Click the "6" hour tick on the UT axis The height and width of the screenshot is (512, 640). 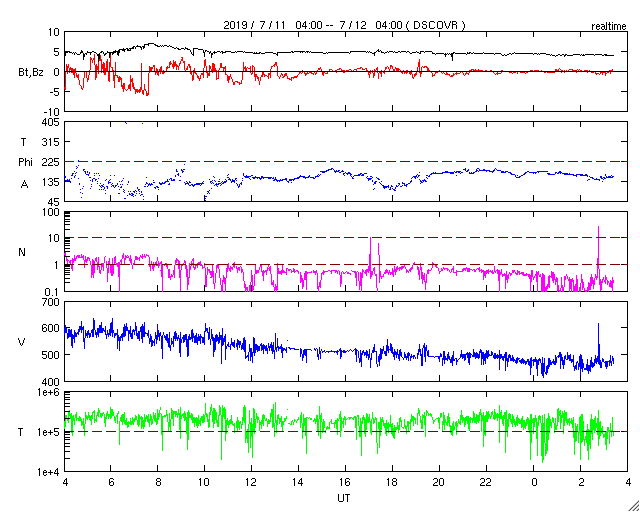coord(111,482)
